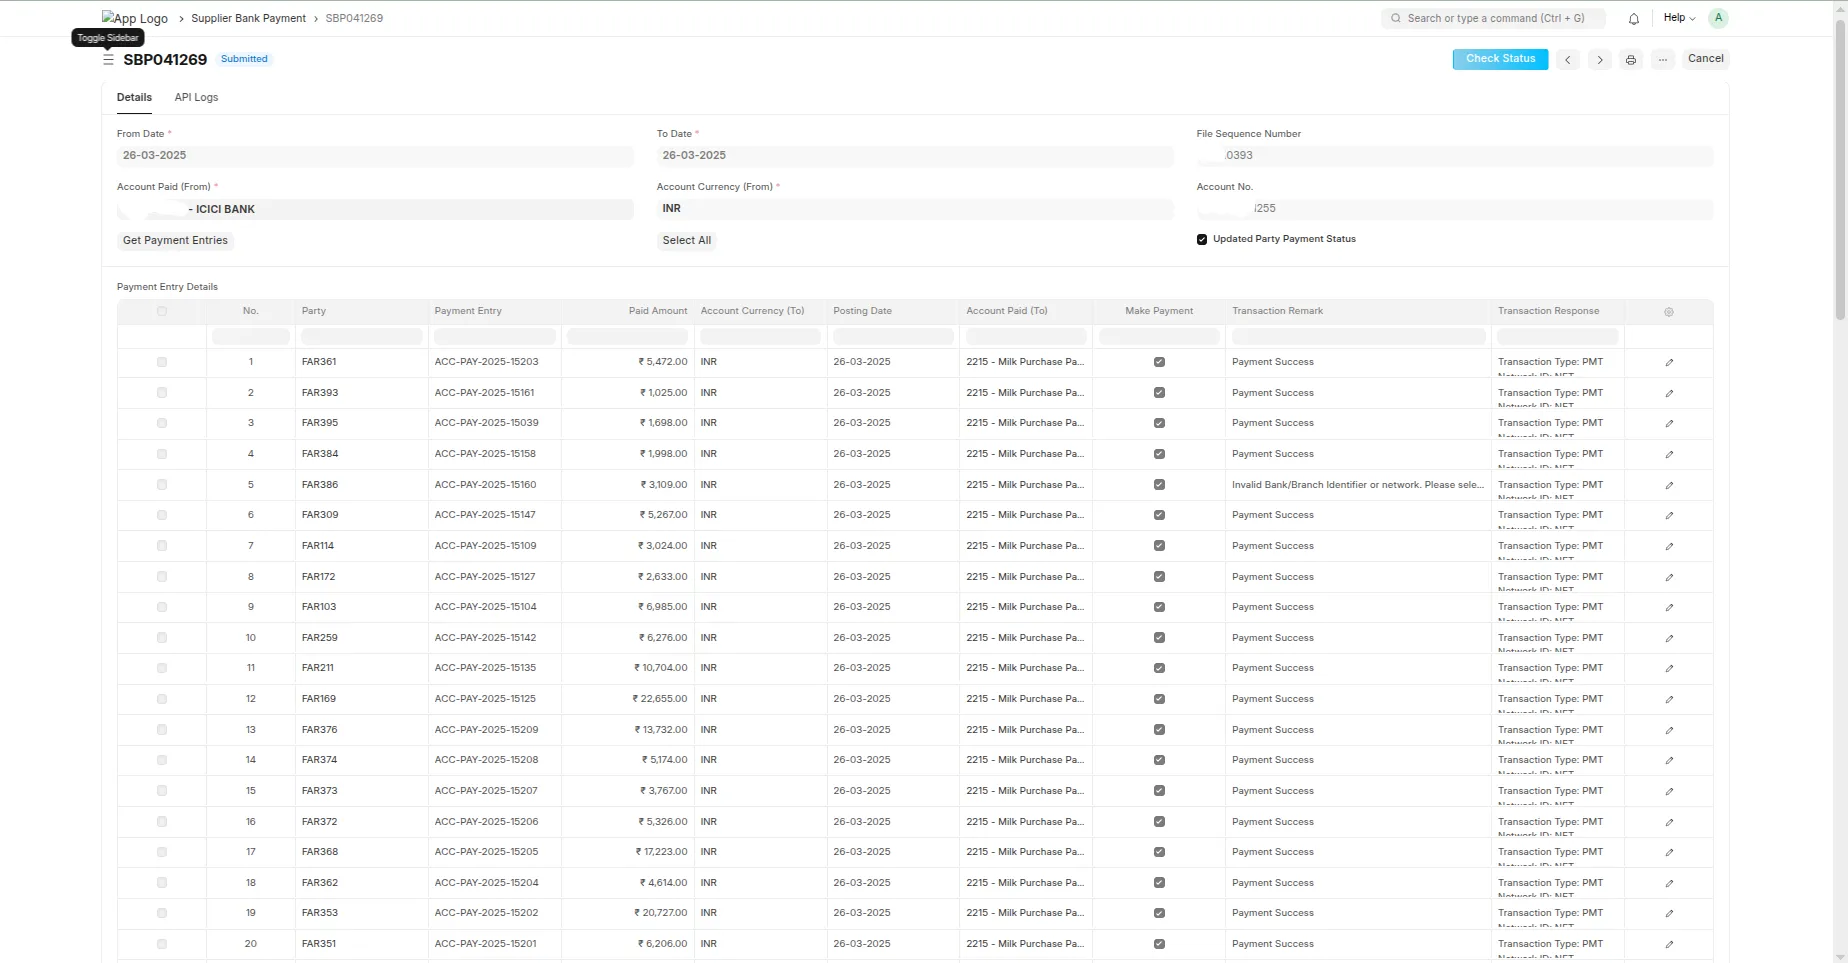Toggle Updated Party Payment Status checkbox
1848x963 pixels.
point(1202,240)
